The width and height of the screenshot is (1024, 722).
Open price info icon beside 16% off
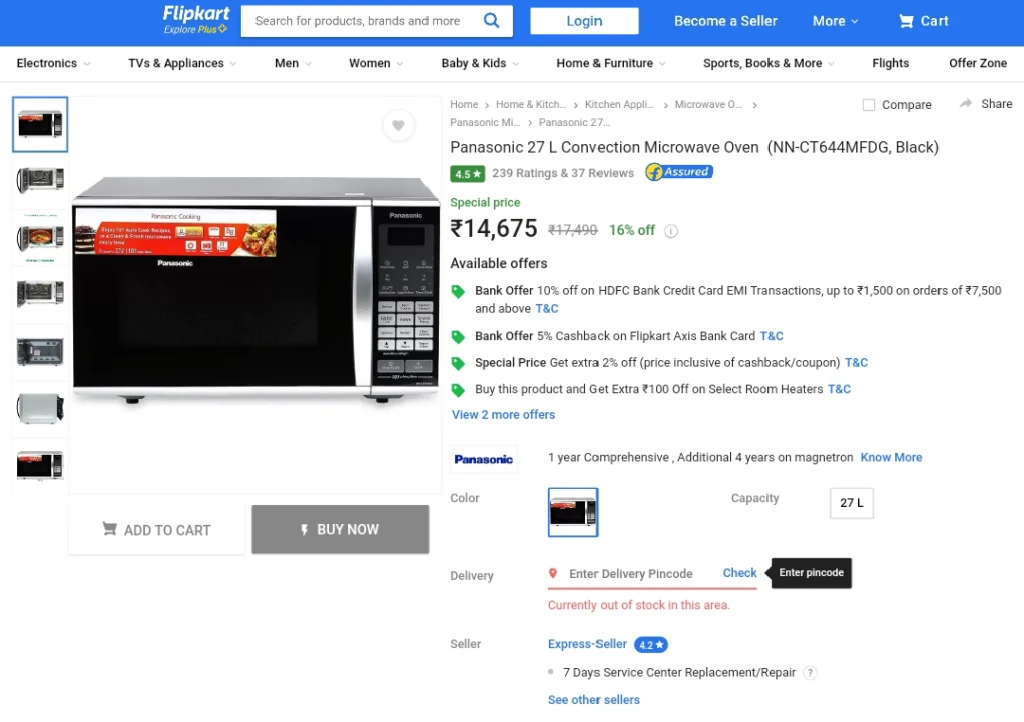(671, 231)
